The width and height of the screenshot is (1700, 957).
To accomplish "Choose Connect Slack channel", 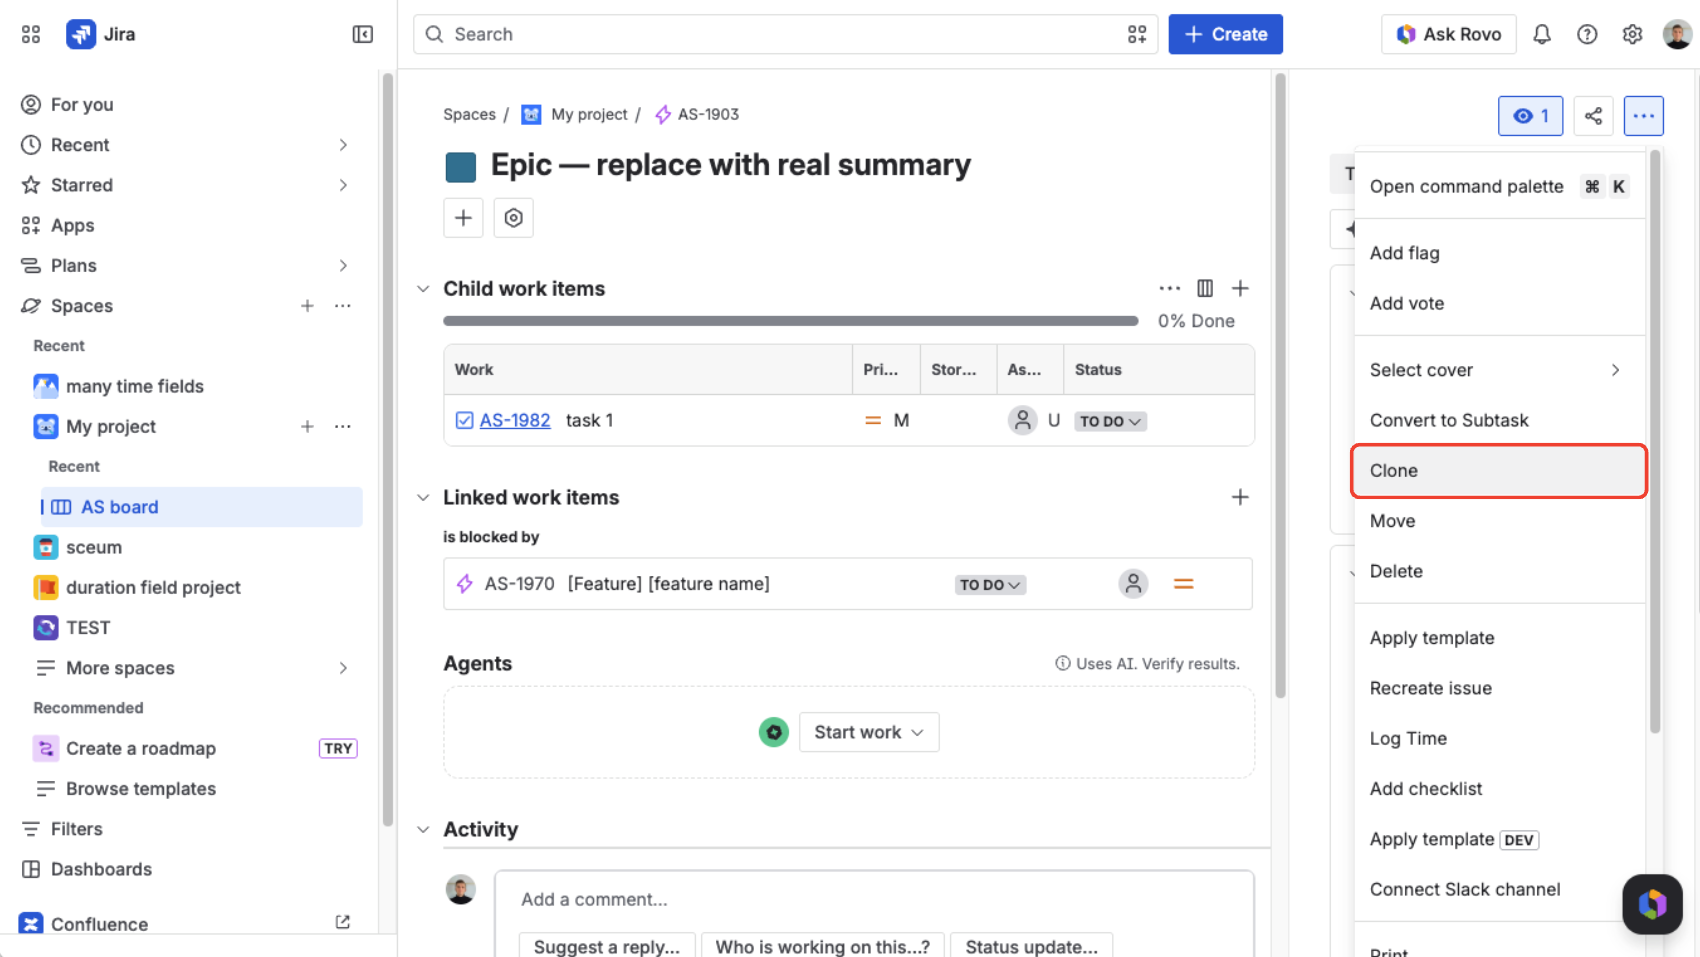I will (x=1498, y=889).
